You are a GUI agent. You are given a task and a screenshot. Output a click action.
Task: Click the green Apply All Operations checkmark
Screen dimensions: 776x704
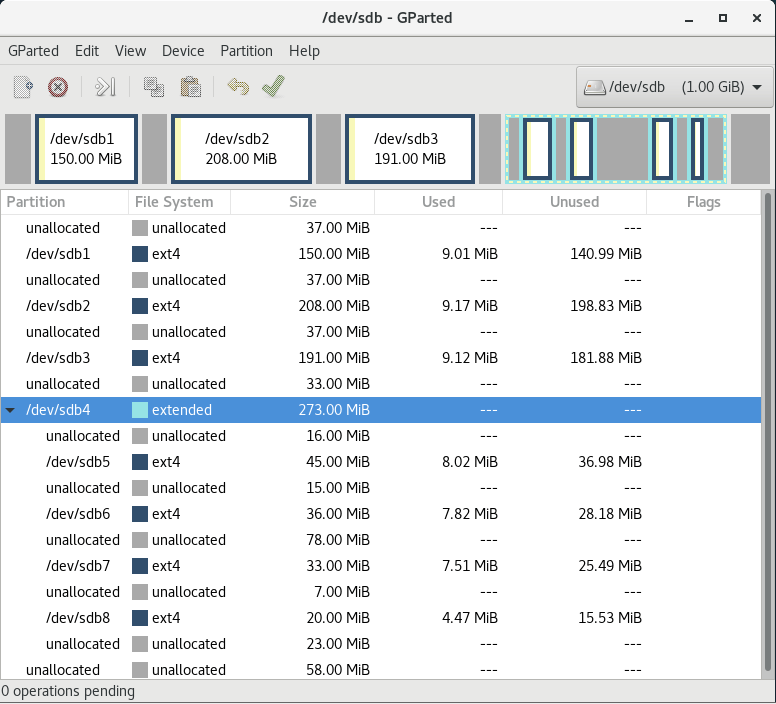point(274,86)
